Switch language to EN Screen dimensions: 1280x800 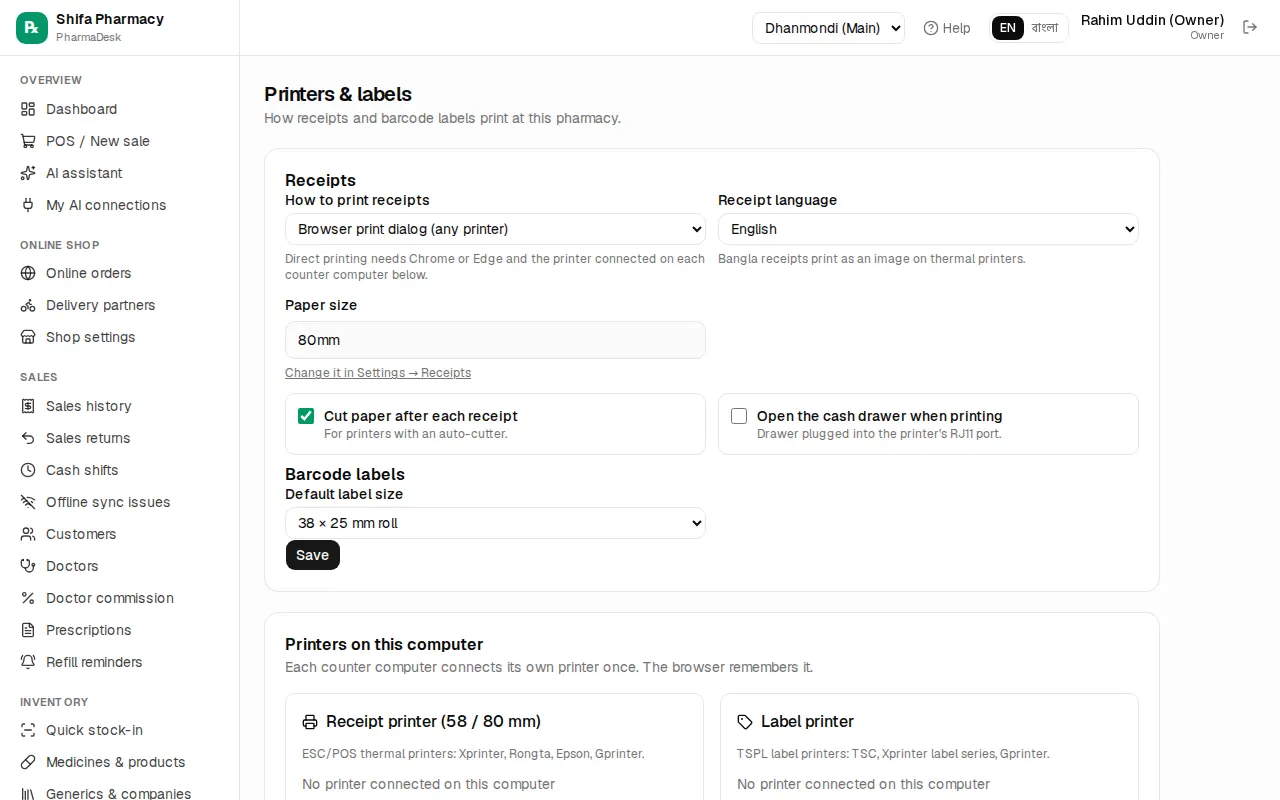pos(1008,28)
